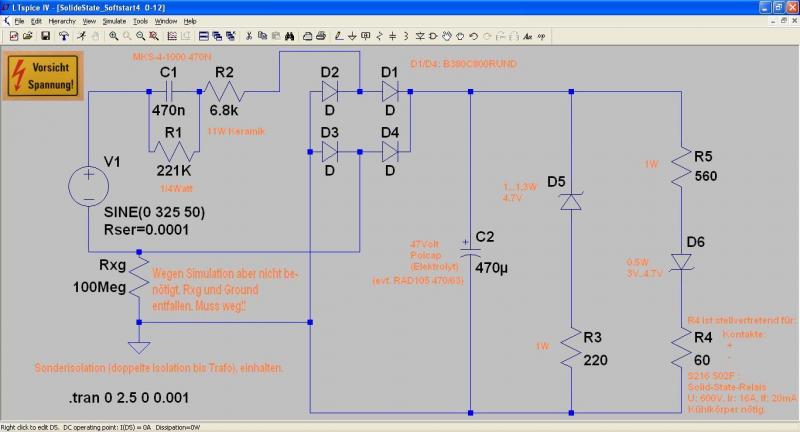
Task: Click diode D1 symbol
Action: tap(390, 92)
